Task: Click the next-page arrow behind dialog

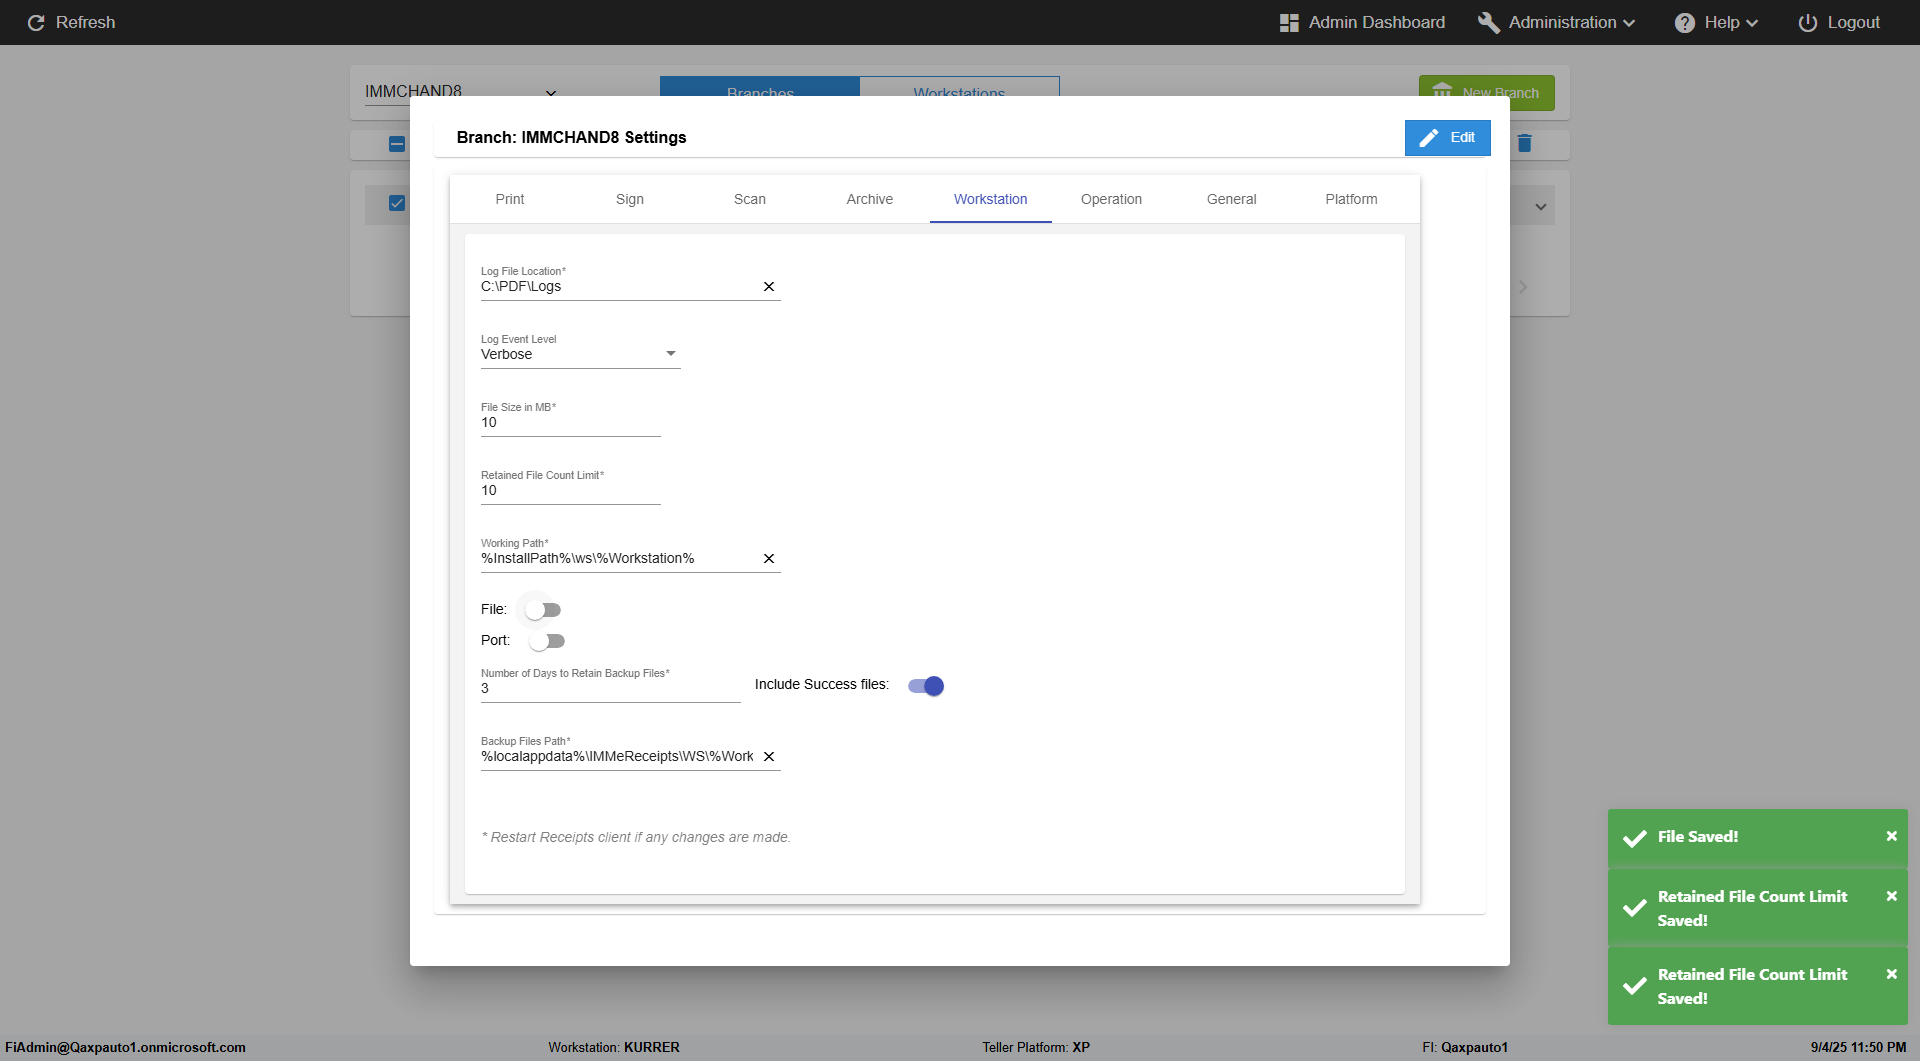Action: tap(1523, 287)
